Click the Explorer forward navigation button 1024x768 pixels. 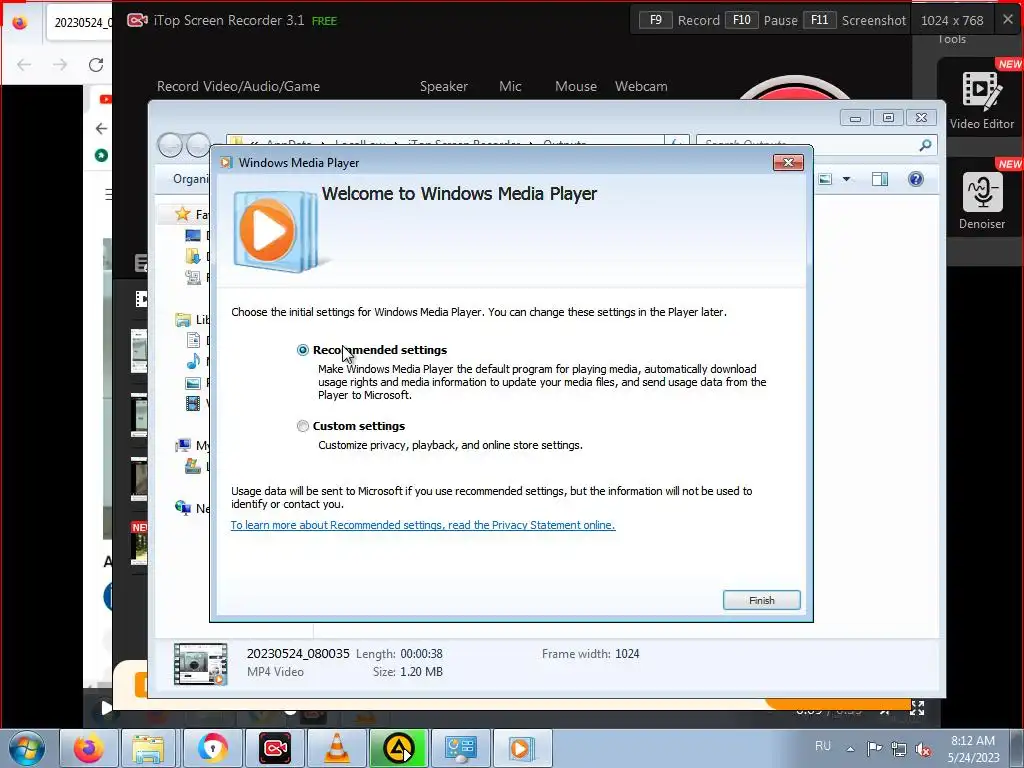coord(198,145)
